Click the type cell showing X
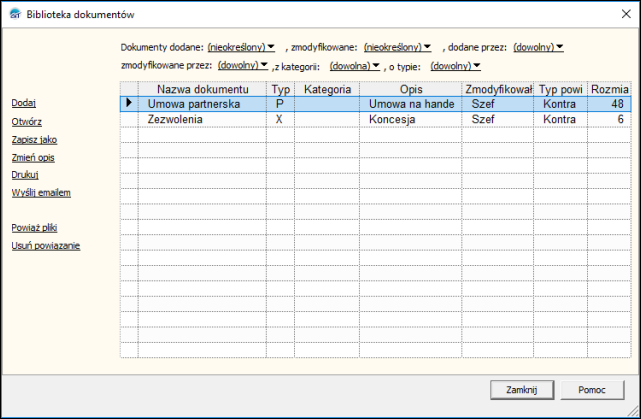This screenshot has width=641, height=419. tap(280, 119)
